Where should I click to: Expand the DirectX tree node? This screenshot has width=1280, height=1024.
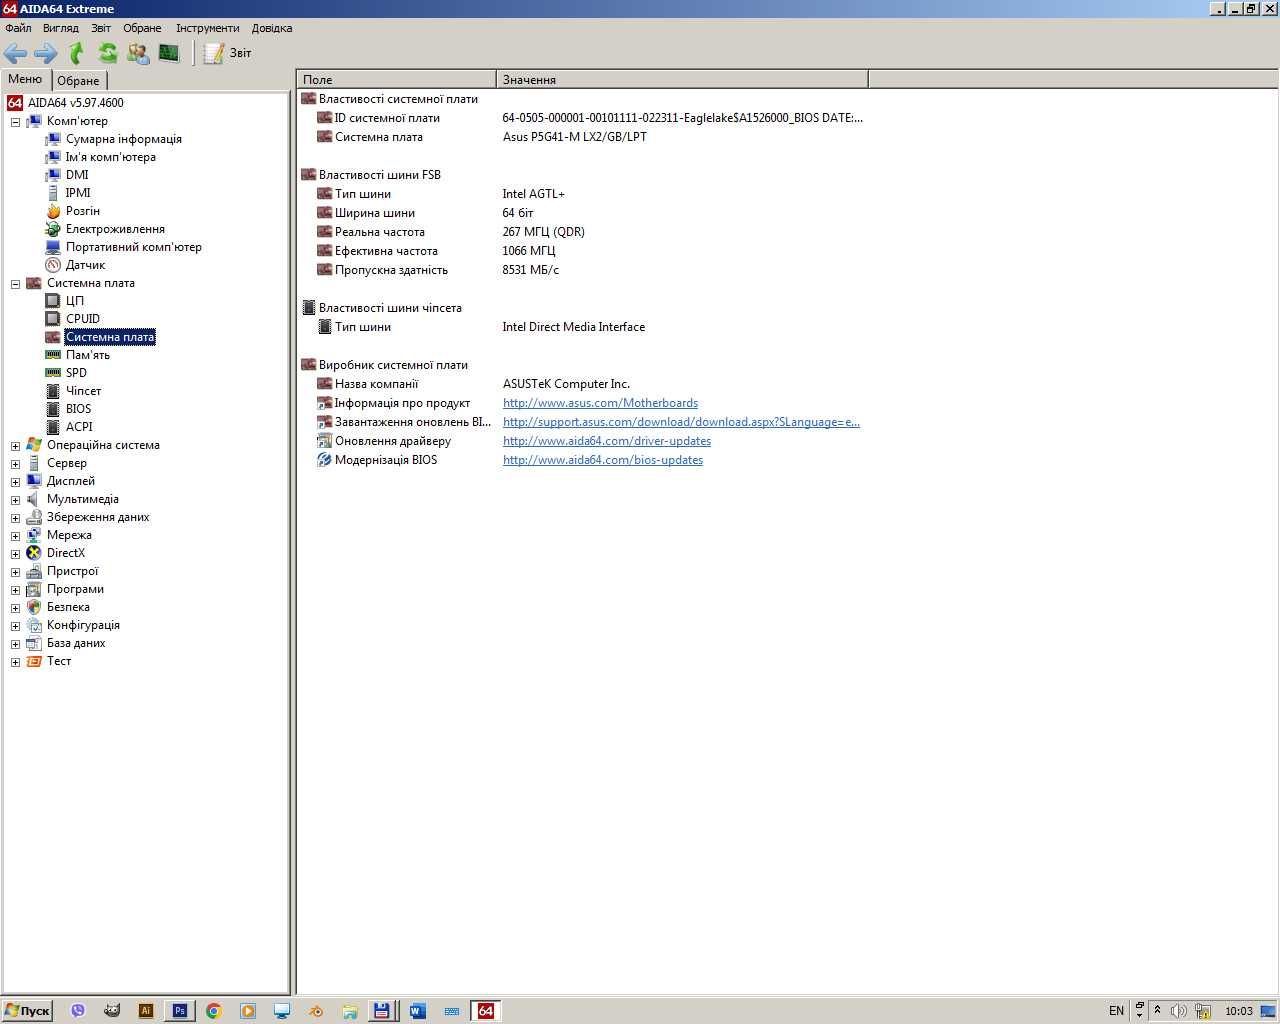point(15,554)
